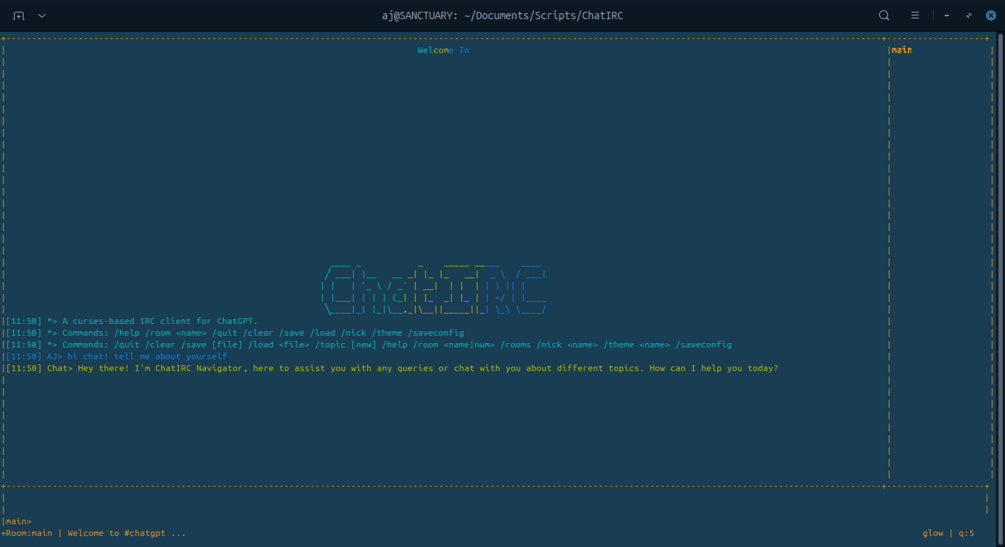Open the terminal search icon
This screenshot has height=547, width=1005.
[x=884, y=15]
